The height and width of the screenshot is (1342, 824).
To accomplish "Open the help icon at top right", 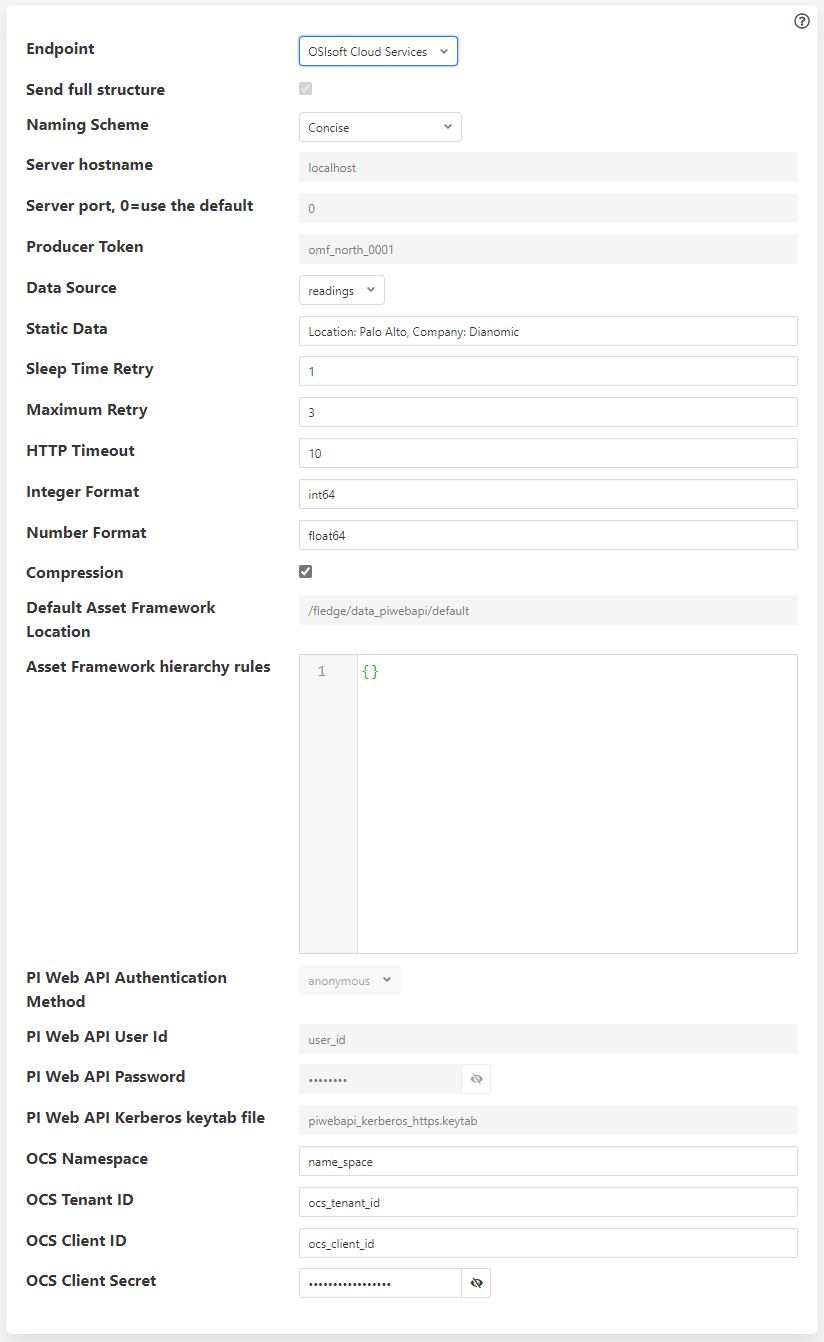I will (x=800, y=21).
